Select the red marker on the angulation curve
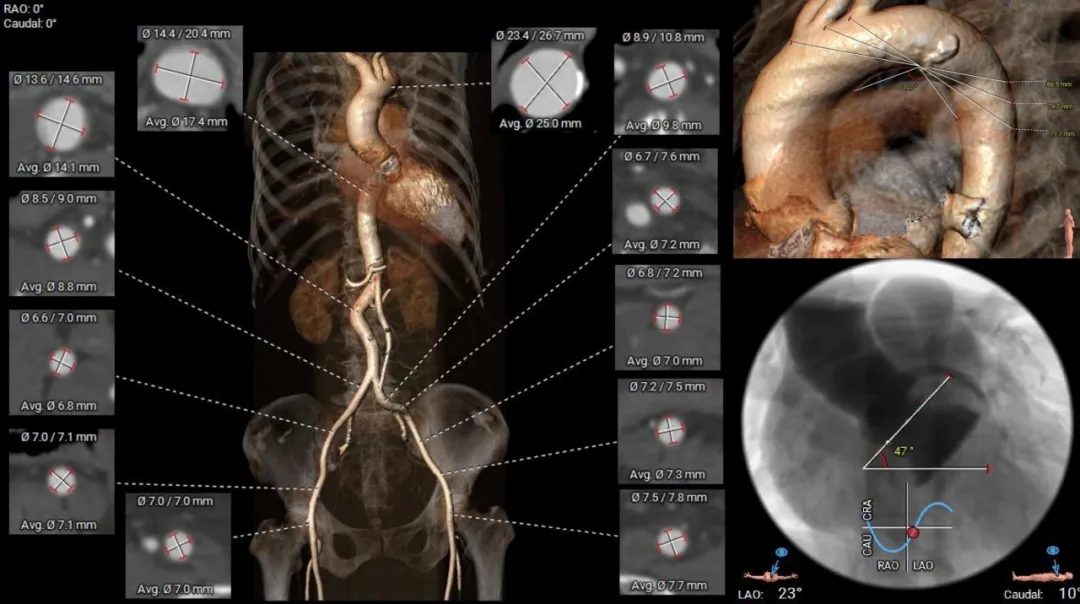 pos(911,532)
